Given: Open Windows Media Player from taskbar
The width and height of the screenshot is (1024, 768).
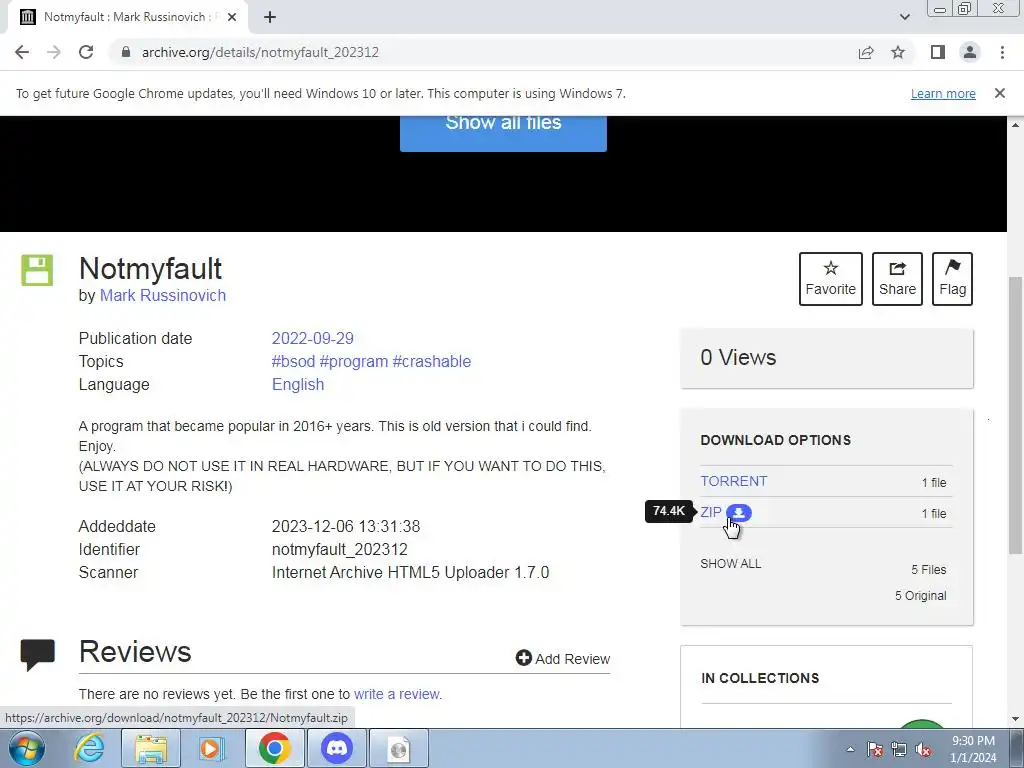Looking at the screenshot, I should pos(212,748).
